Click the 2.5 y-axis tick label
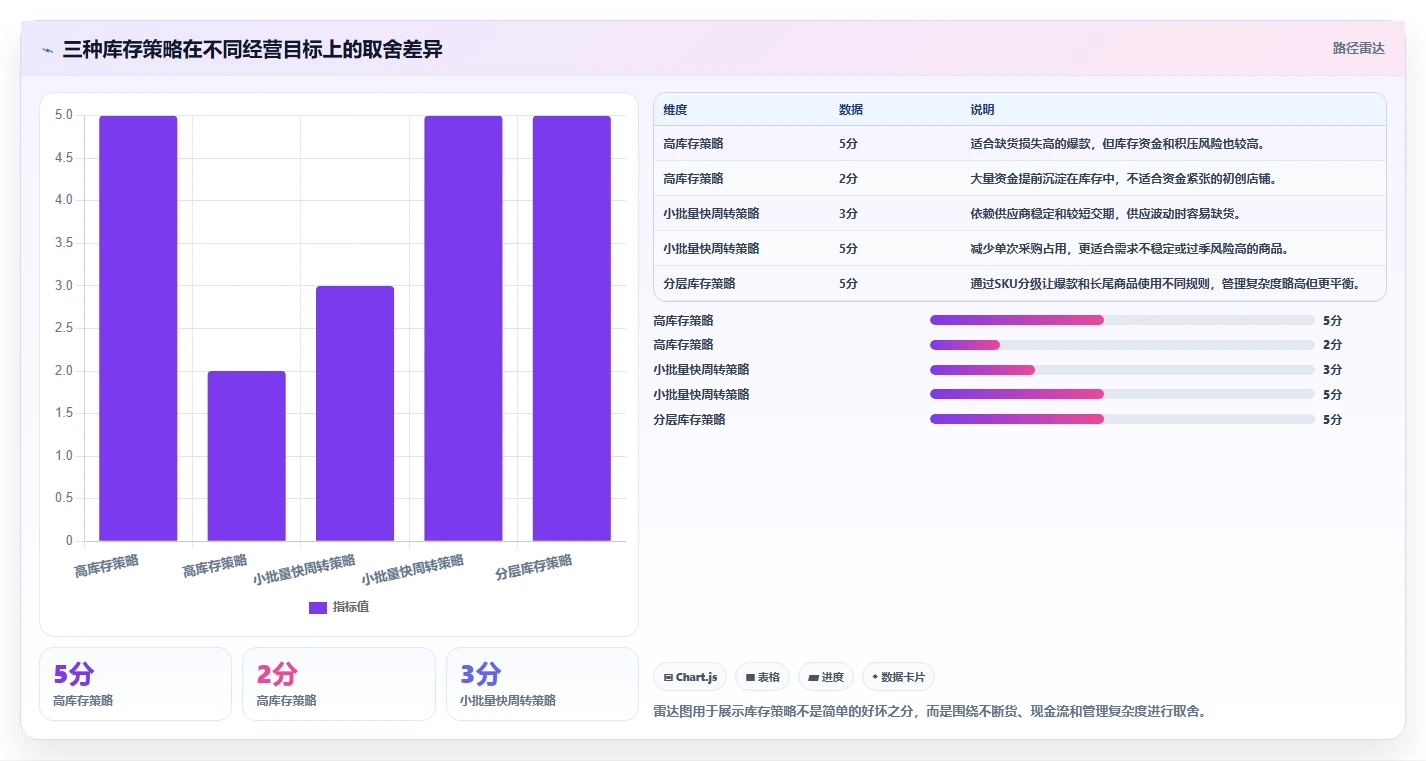 tap(63, 328)
